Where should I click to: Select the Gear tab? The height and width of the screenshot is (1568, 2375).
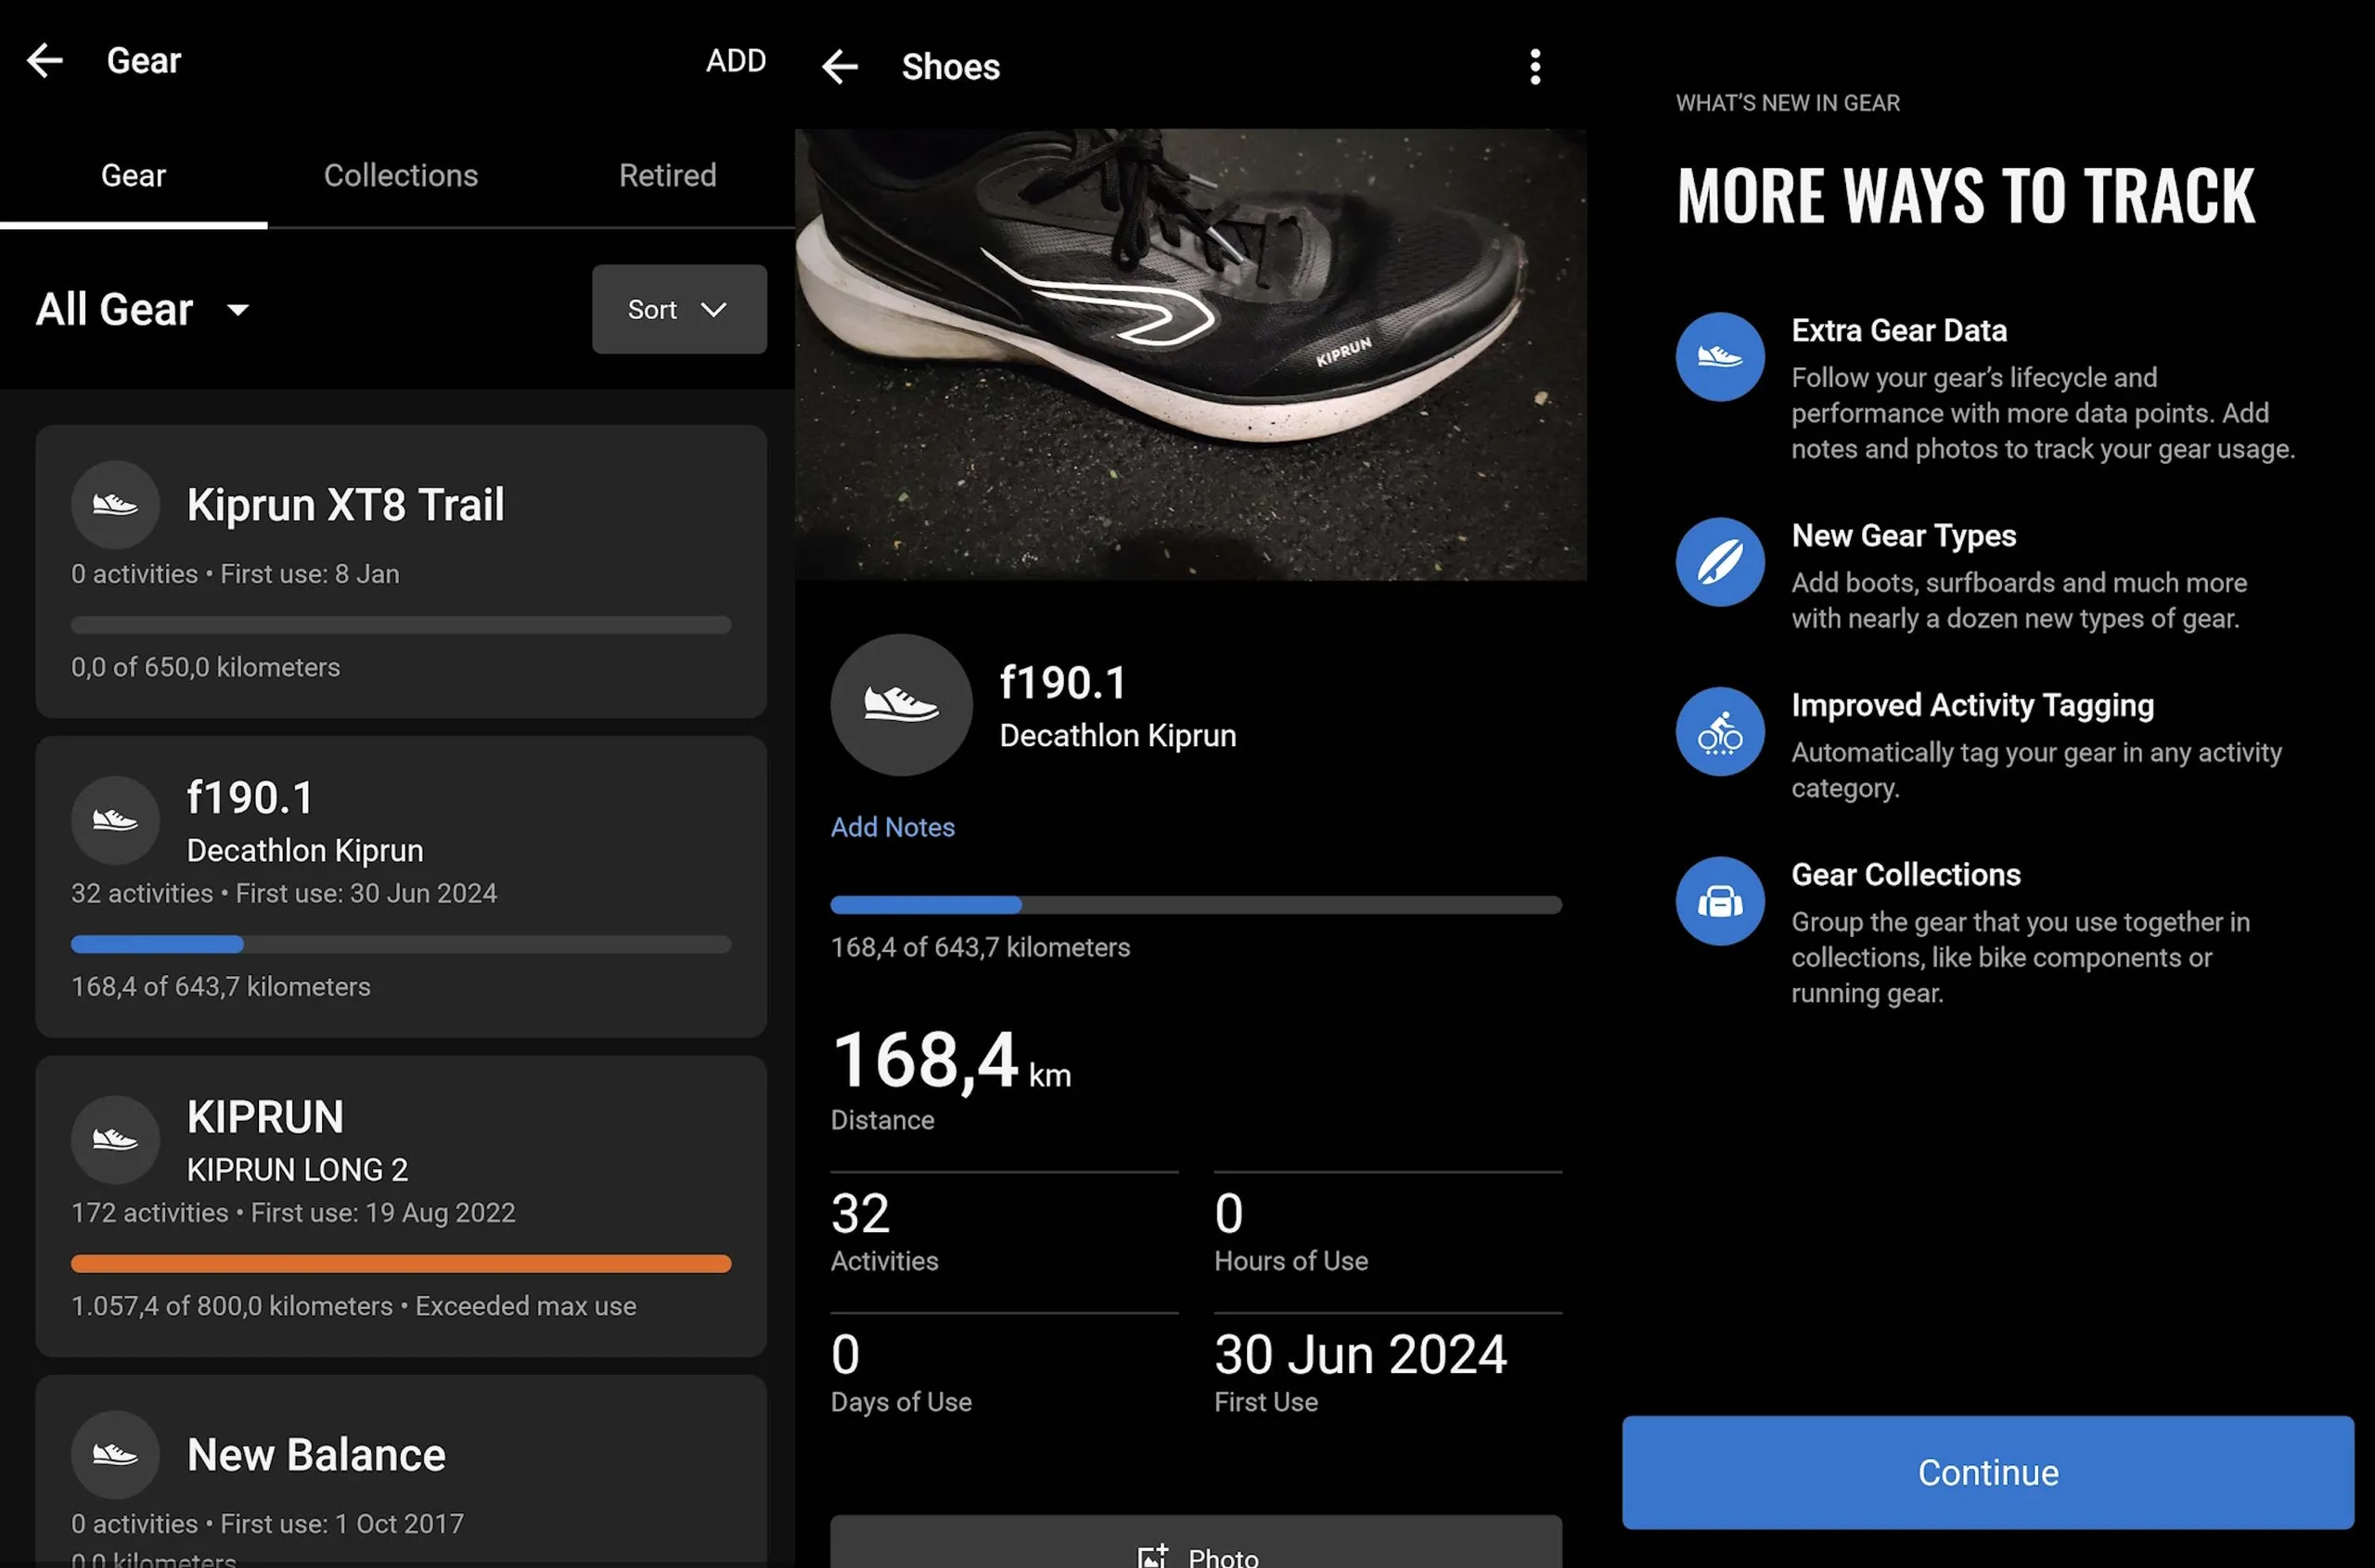[133, 176]
